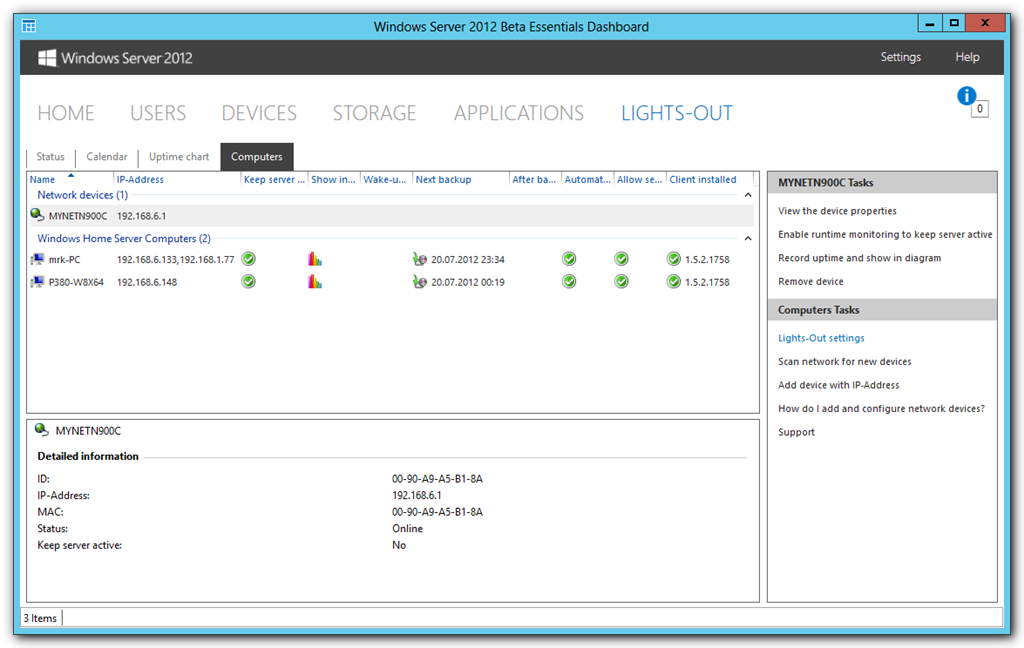This screenshot has width=1024, height=648.
Task: Collapse the Windows Home Server Computers group
Action: coord(748,238)
